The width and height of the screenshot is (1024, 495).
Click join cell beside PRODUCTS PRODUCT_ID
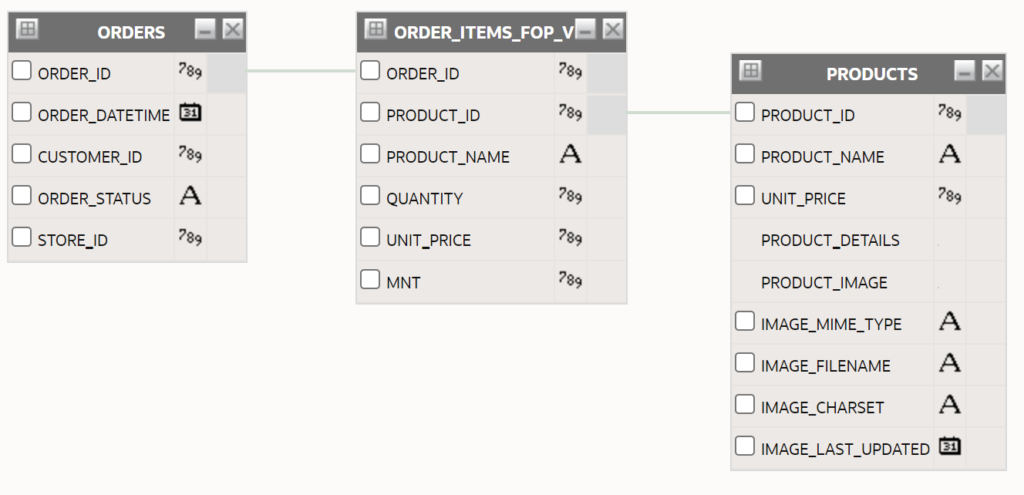986,114
